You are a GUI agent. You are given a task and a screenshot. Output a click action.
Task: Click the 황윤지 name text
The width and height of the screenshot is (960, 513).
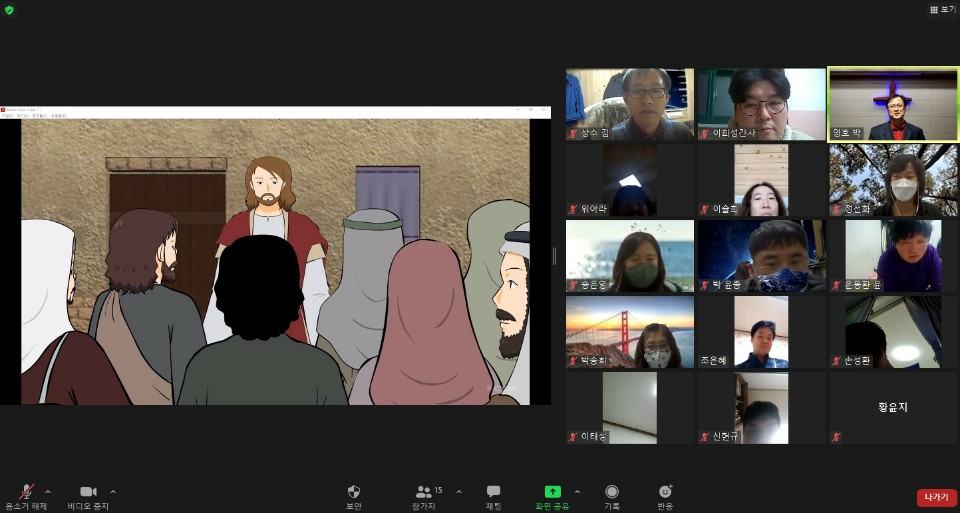pyautogui.click(x=893, y=407)
